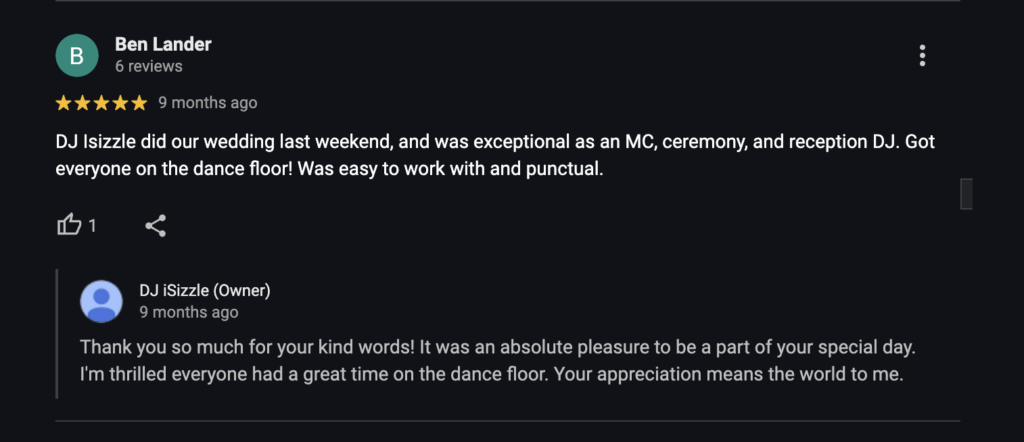Click the review text starting 'DJ Isizzle did our wedding'
Screen dimensions: 1024x442
tap(496, 155)
